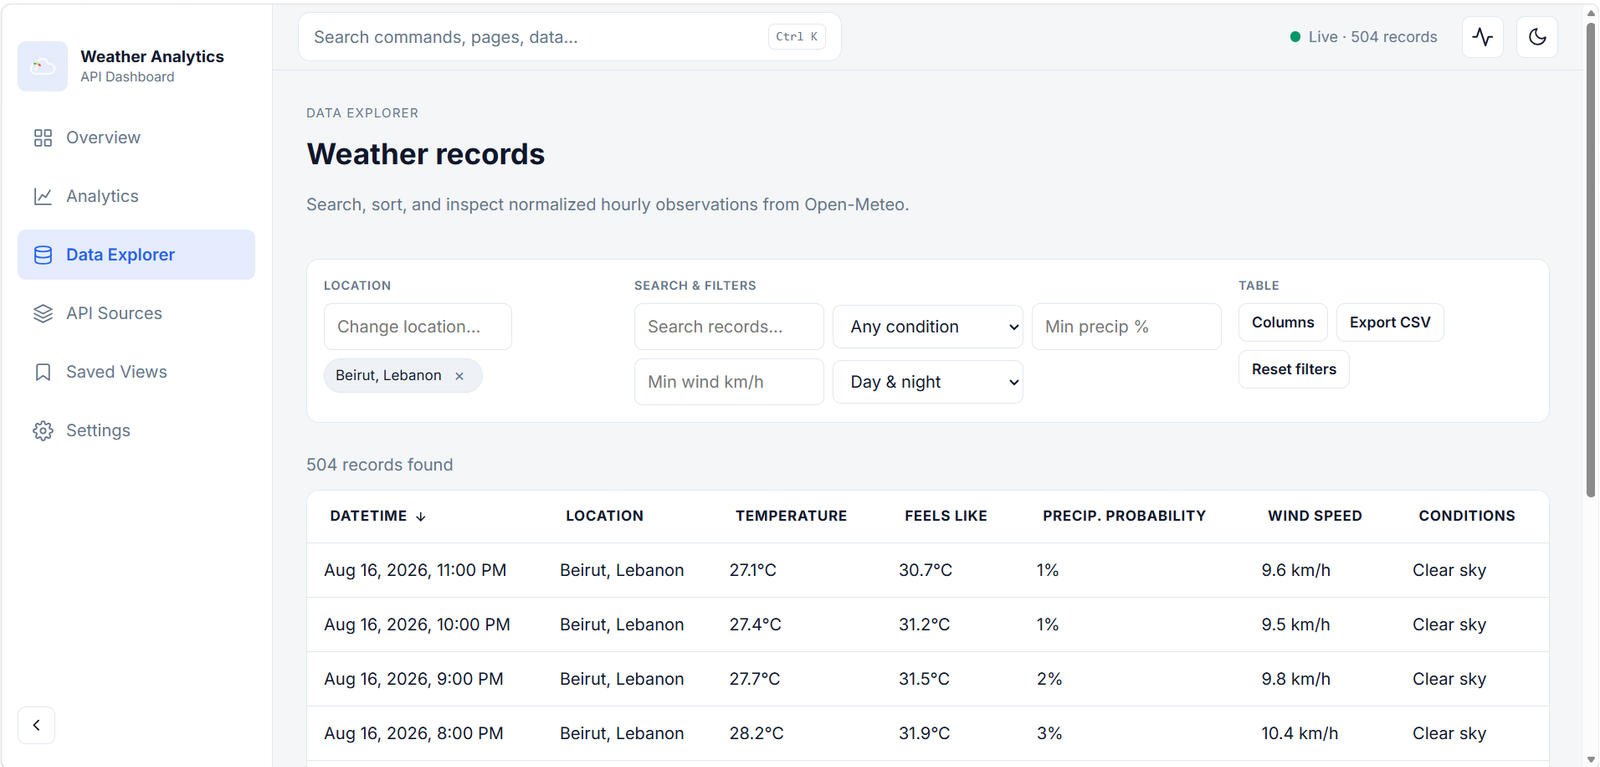This screenshot has width=1600, height=767.
Task: Click feels like value 31.9°C
Action: coord(925,734)
